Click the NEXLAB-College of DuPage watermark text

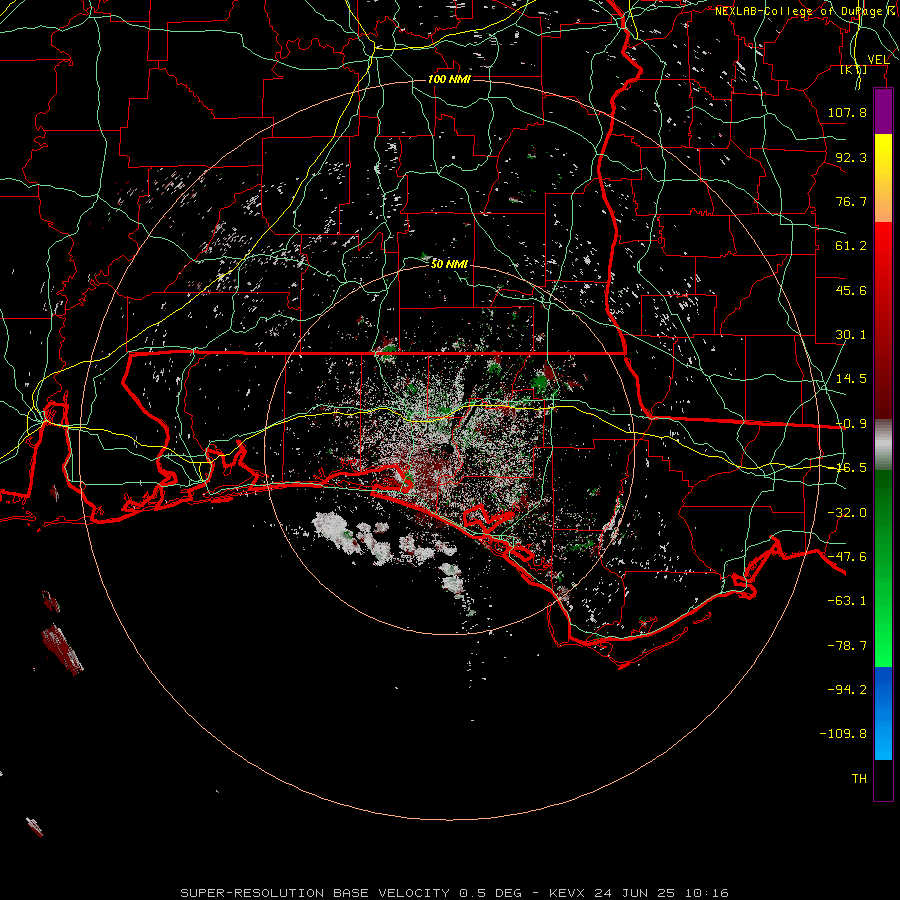point(806,11)
